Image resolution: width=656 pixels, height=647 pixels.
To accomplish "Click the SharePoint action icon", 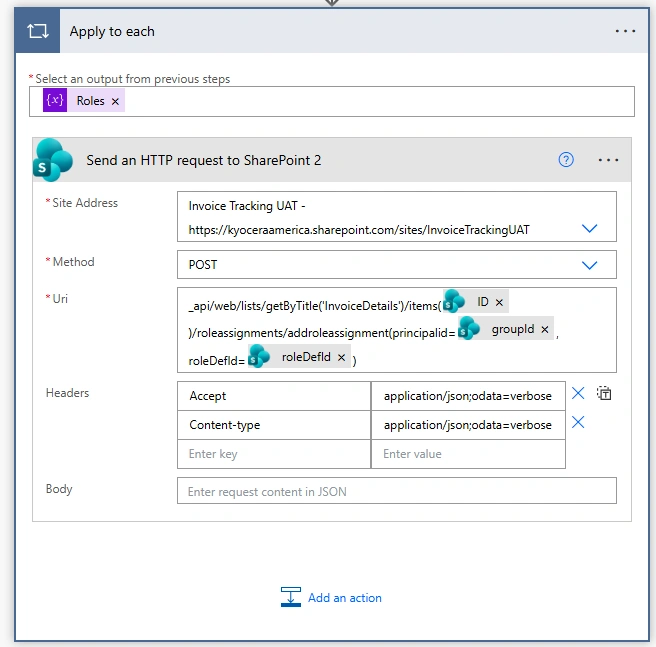I will point(53,160).
